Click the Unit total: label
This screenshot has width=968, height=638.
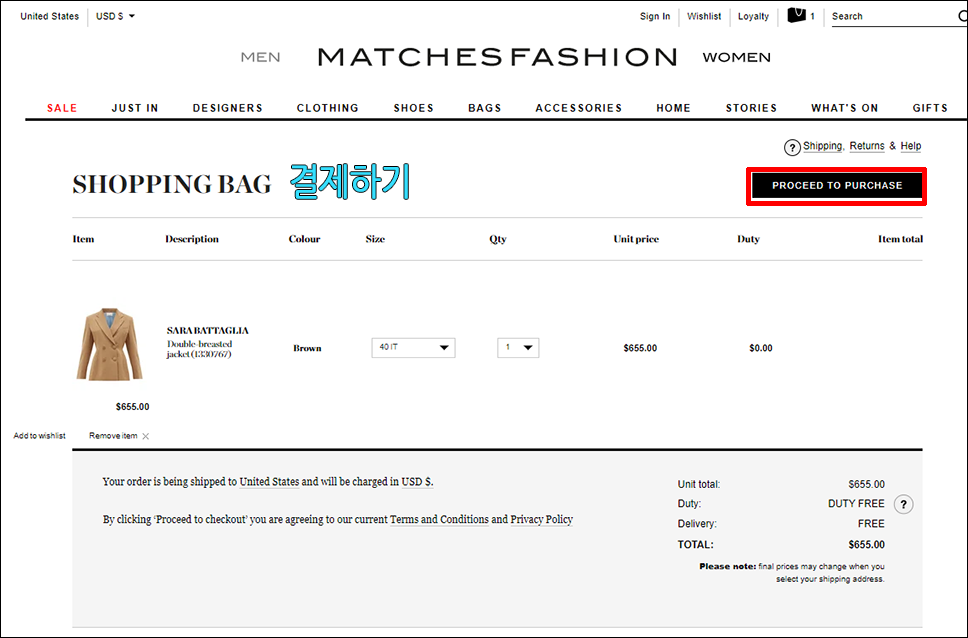click(699, 484)
